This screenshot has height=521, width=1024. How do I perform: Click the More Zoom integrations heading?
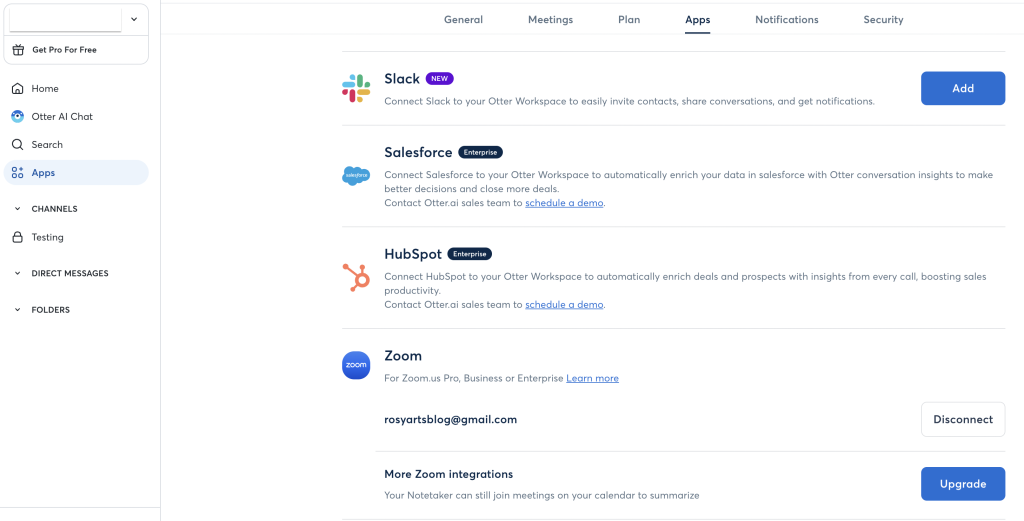[449, 474]
